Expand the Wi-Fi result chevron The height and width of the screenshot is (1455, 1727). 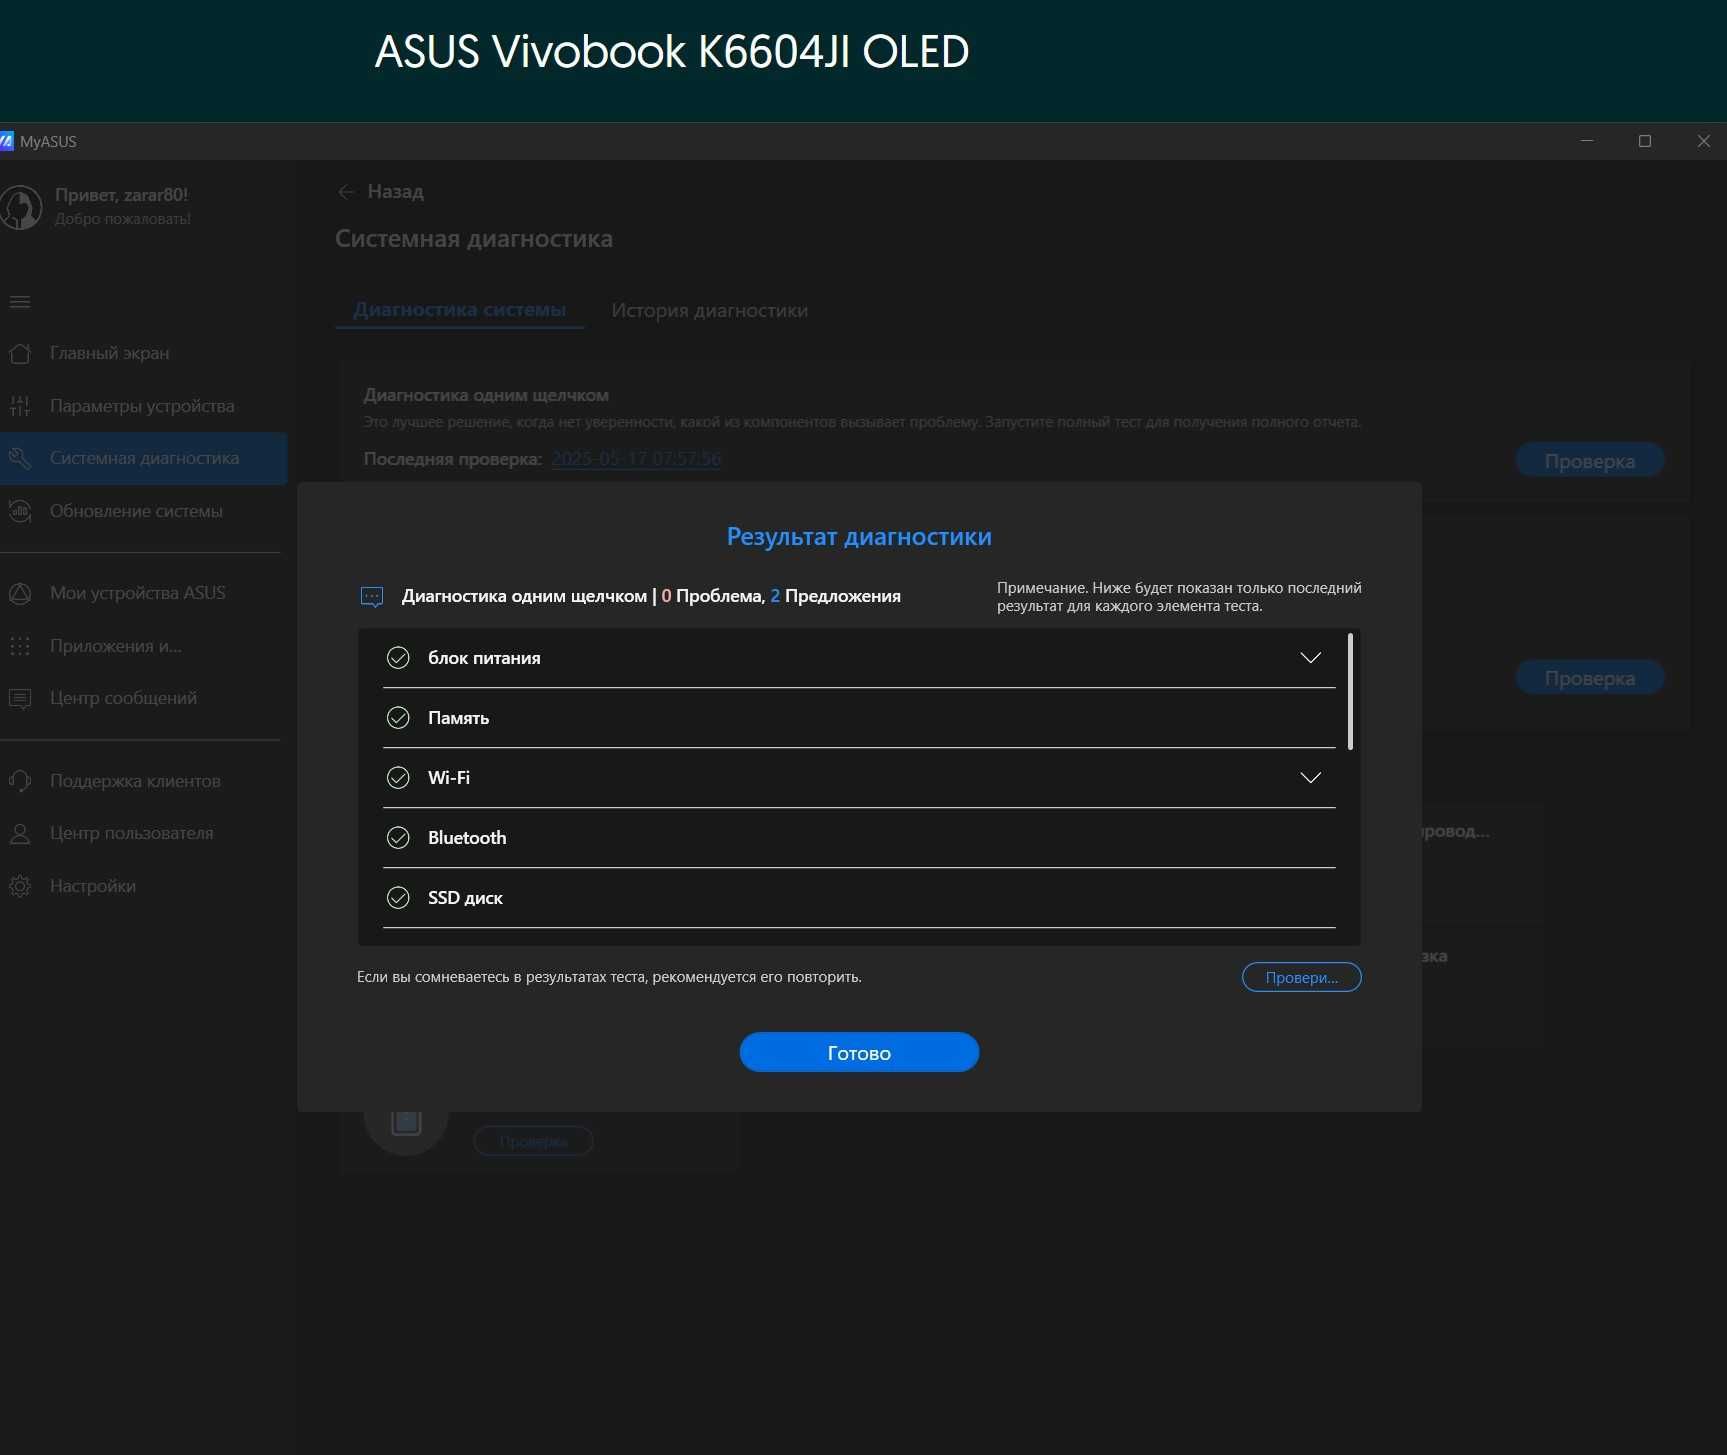[x=1310, y=778]
